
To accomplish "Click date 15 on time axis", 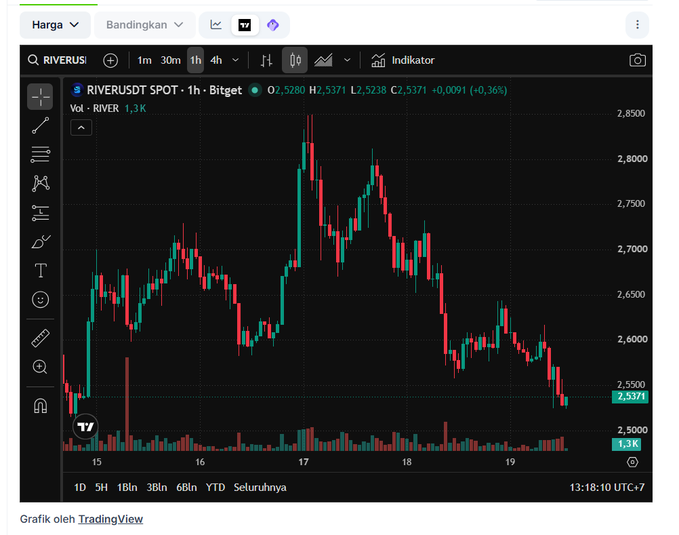I will click(97, 462).
